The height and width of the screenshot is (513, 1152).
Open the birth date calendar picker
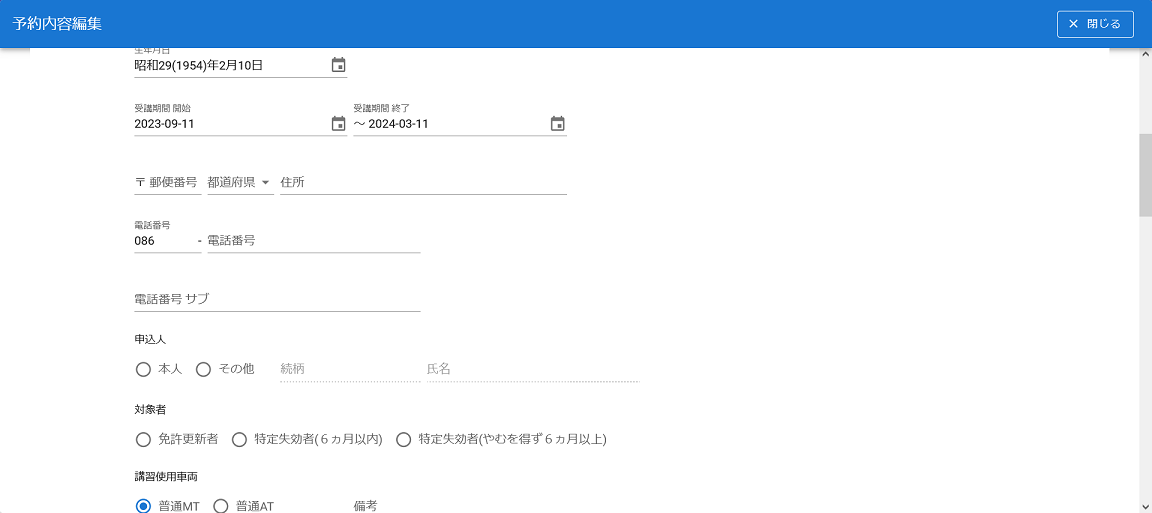pos(338,65)
